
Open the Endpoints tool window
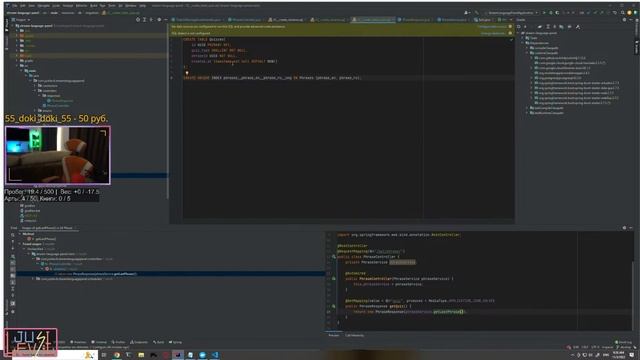139,342
